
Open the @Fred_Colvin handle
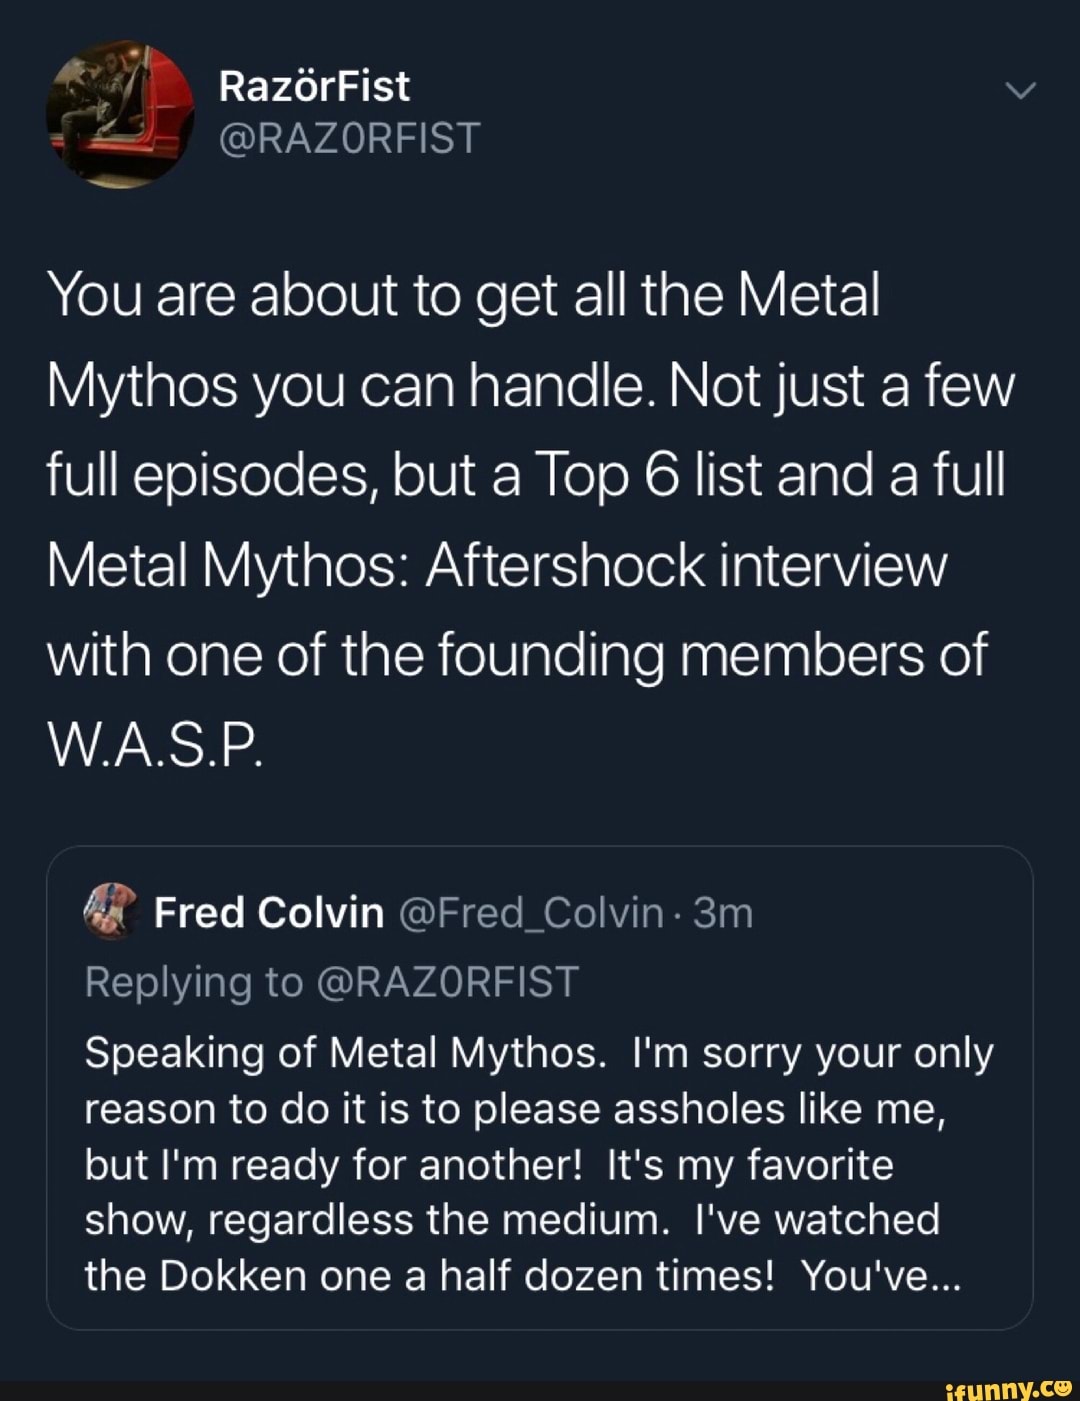click(528, 910)
